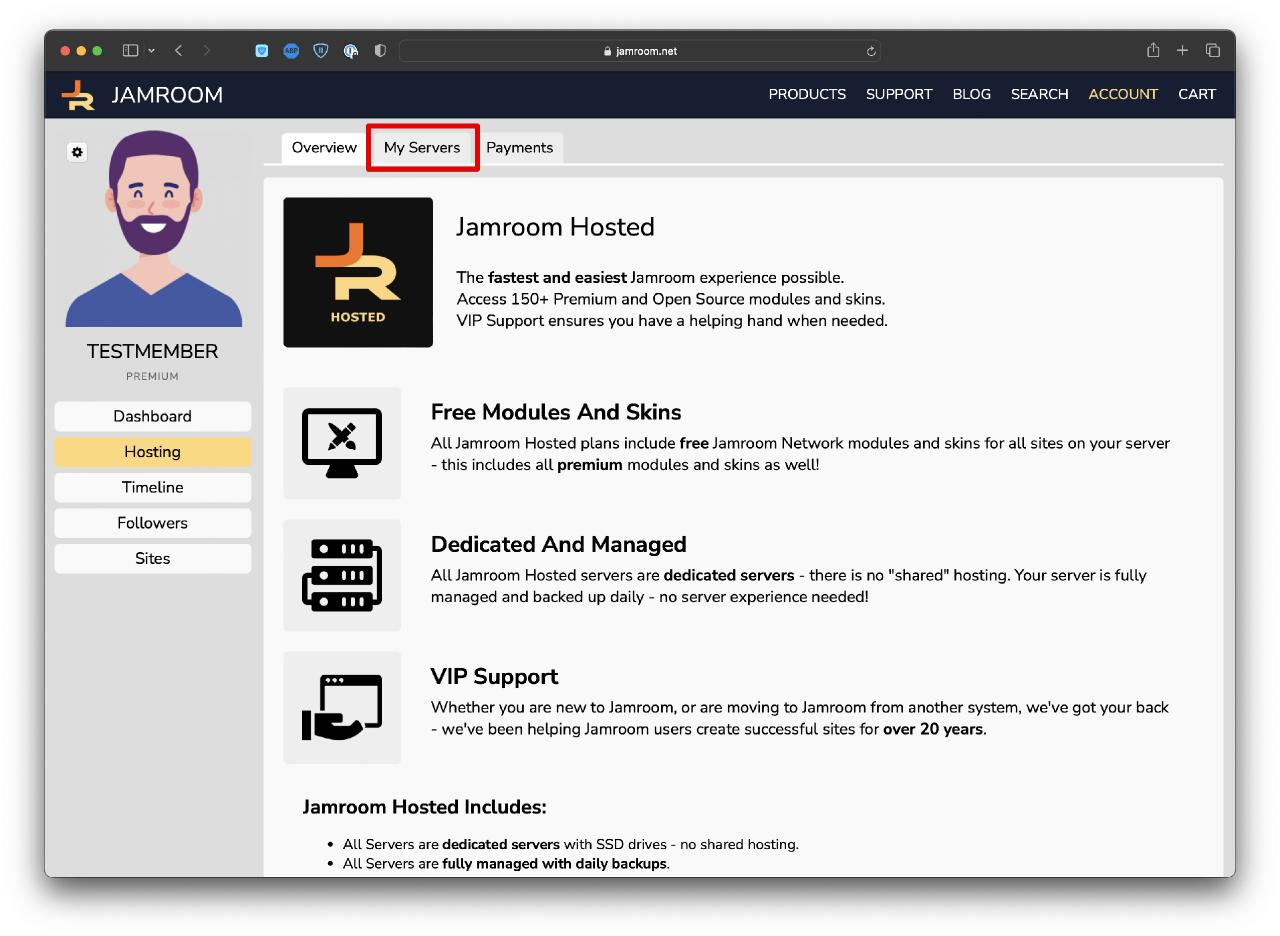This screenshot has height=936, width=1280.
Task: Click the Dashboard sidebar button
Action: [x=152, y=416]
